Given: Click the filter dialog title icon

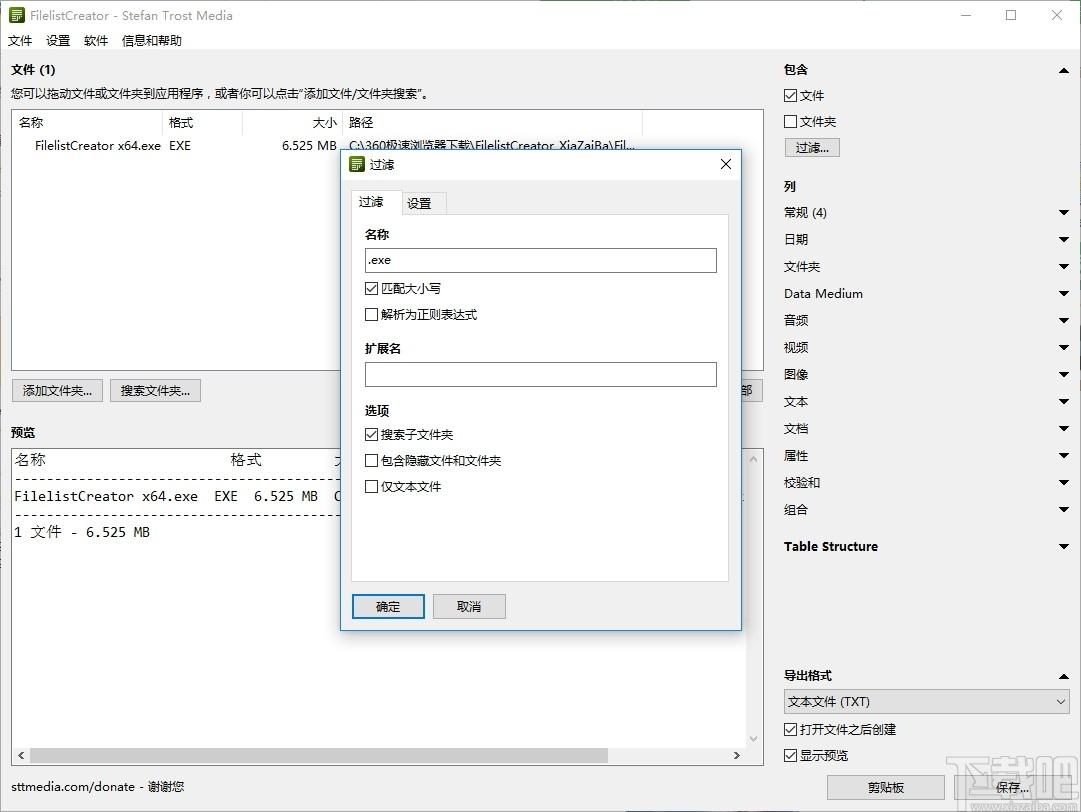Looking at the screenshot, I should (356, 164).
